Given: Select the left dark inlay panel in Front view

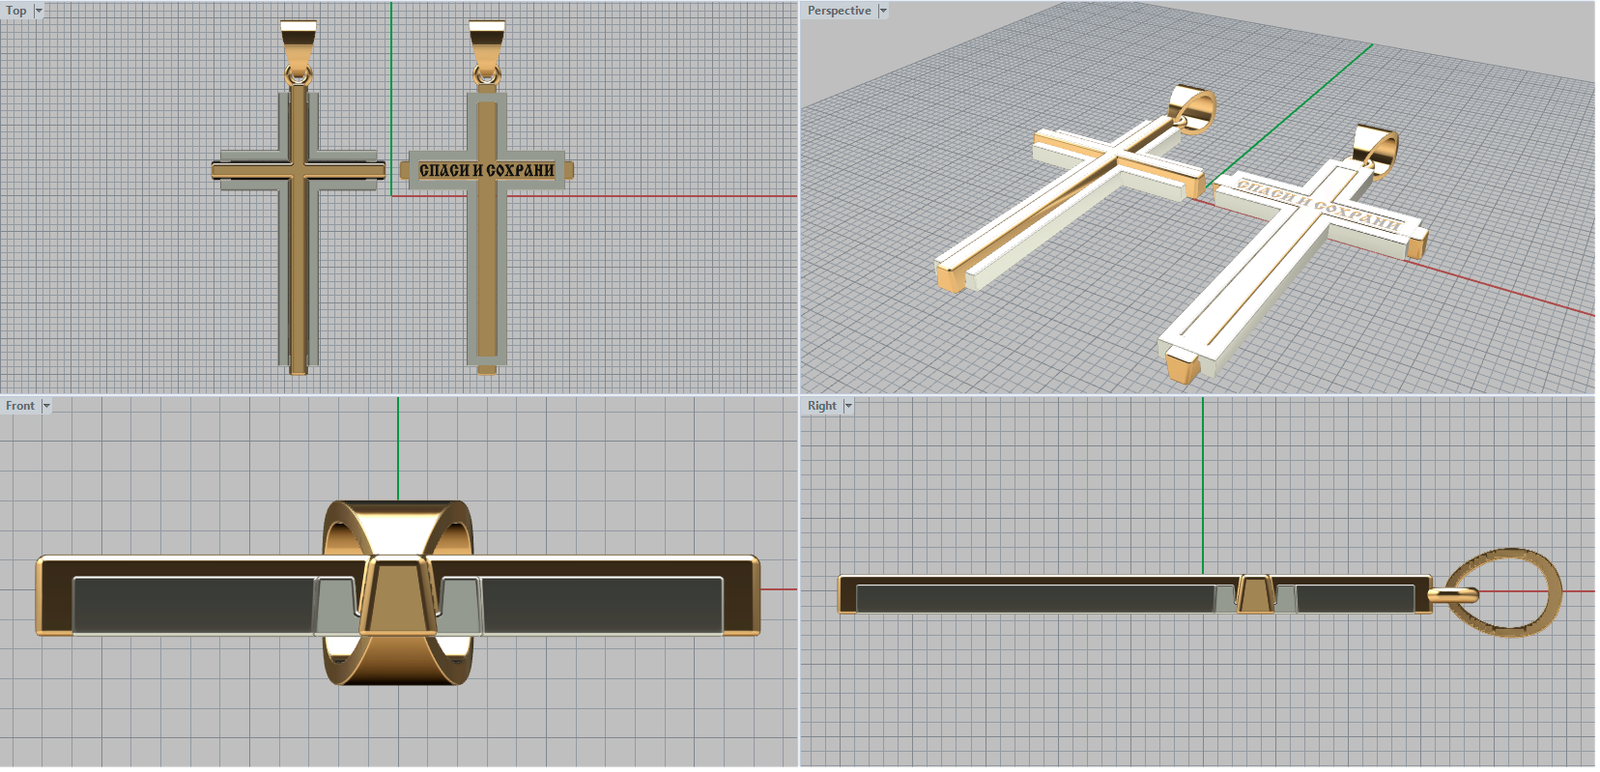Looking at the screenshot, I should 195,605.
